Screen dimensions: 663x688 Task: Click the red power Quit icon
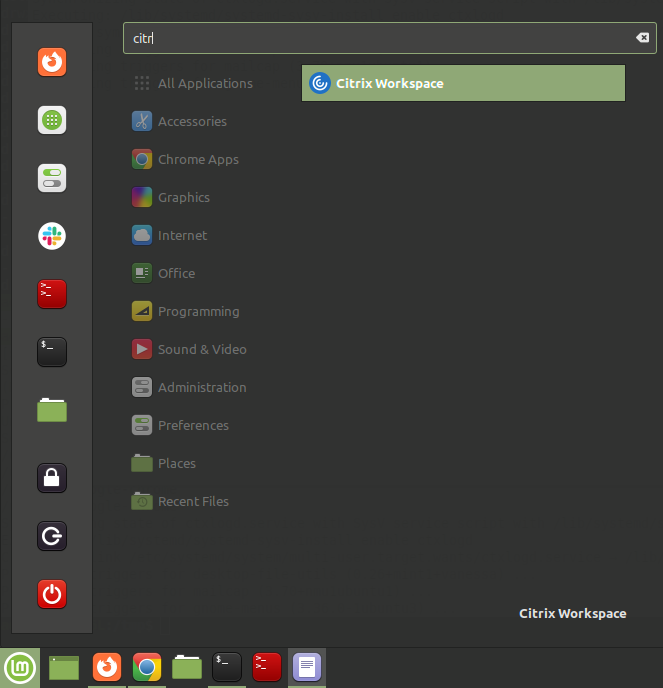[52, 594]
